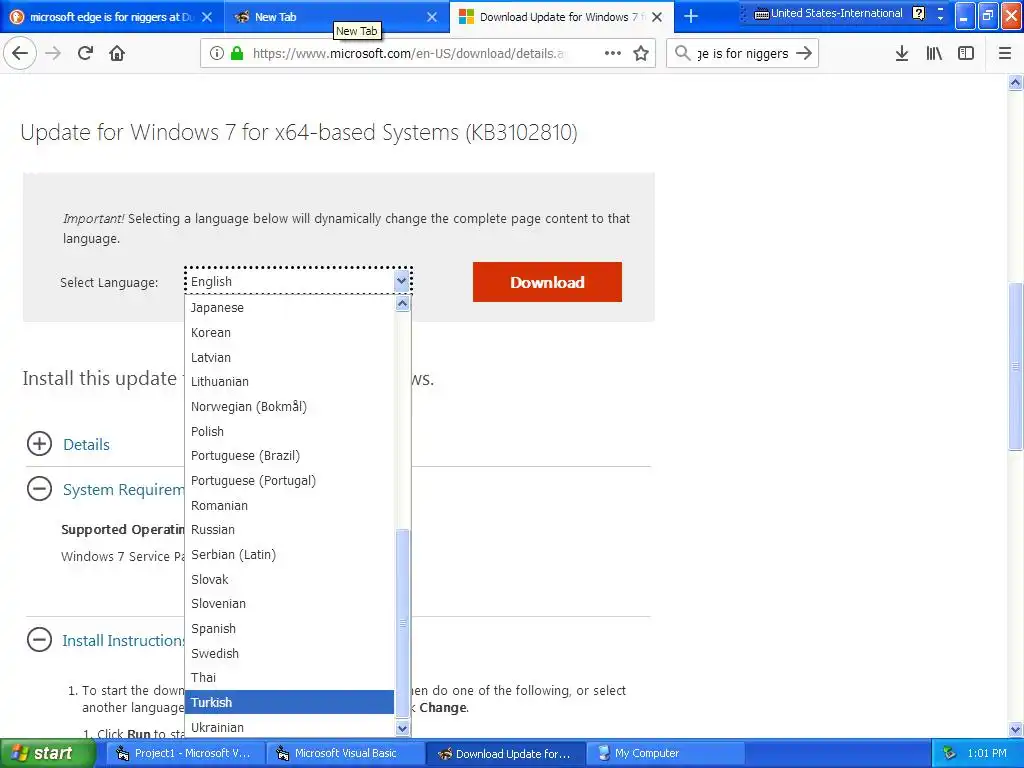
Task: Switch to the first DuckDuckGo search tab
Action: [112, 16]
